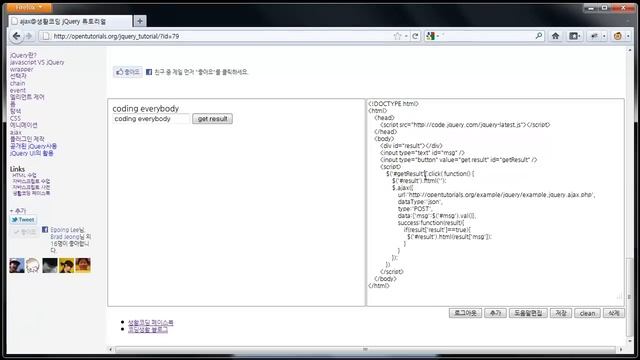Open the event sidebar link
The width and height of the screenshot is (640, 360).
pyautogui.click(x=18, y=90)
